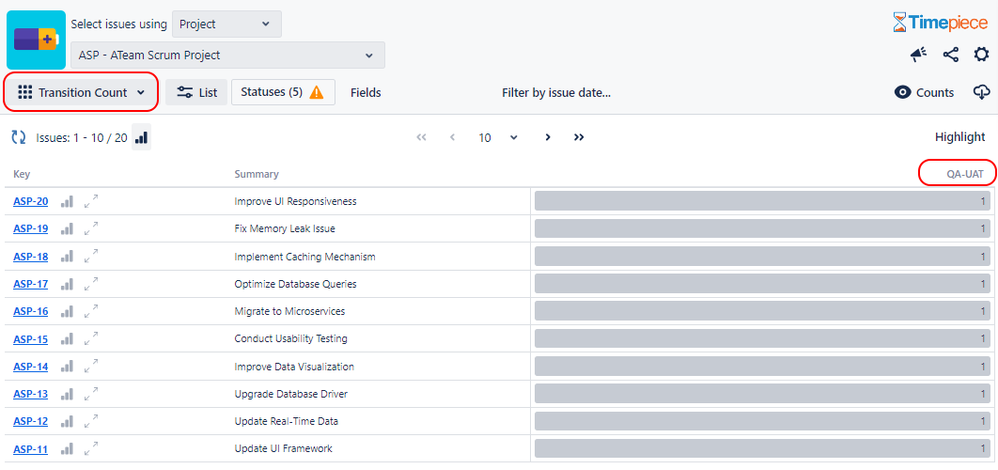Click the refresh issues icon
The width and height of the screenshot is (998, 470).
click(18, 137)
